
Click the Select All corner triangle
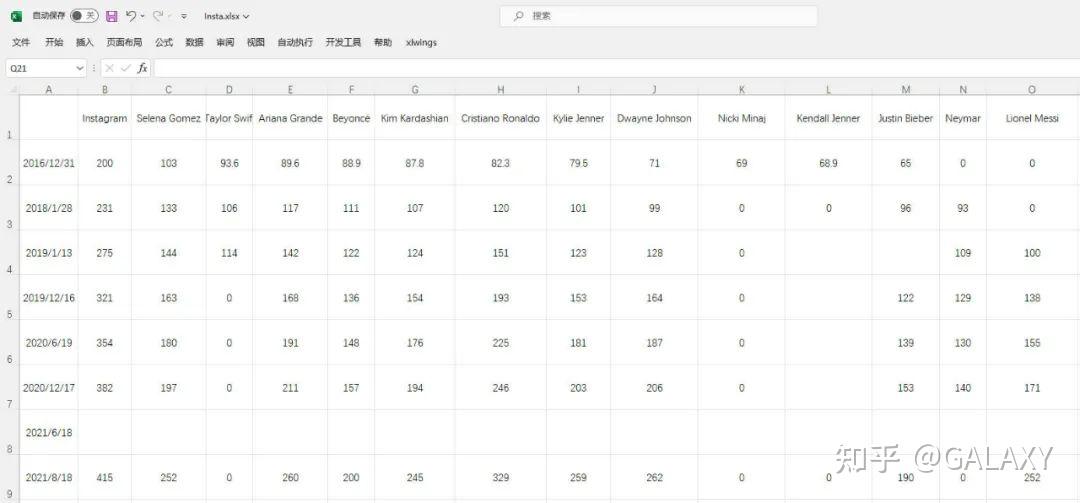coord(12,90)
